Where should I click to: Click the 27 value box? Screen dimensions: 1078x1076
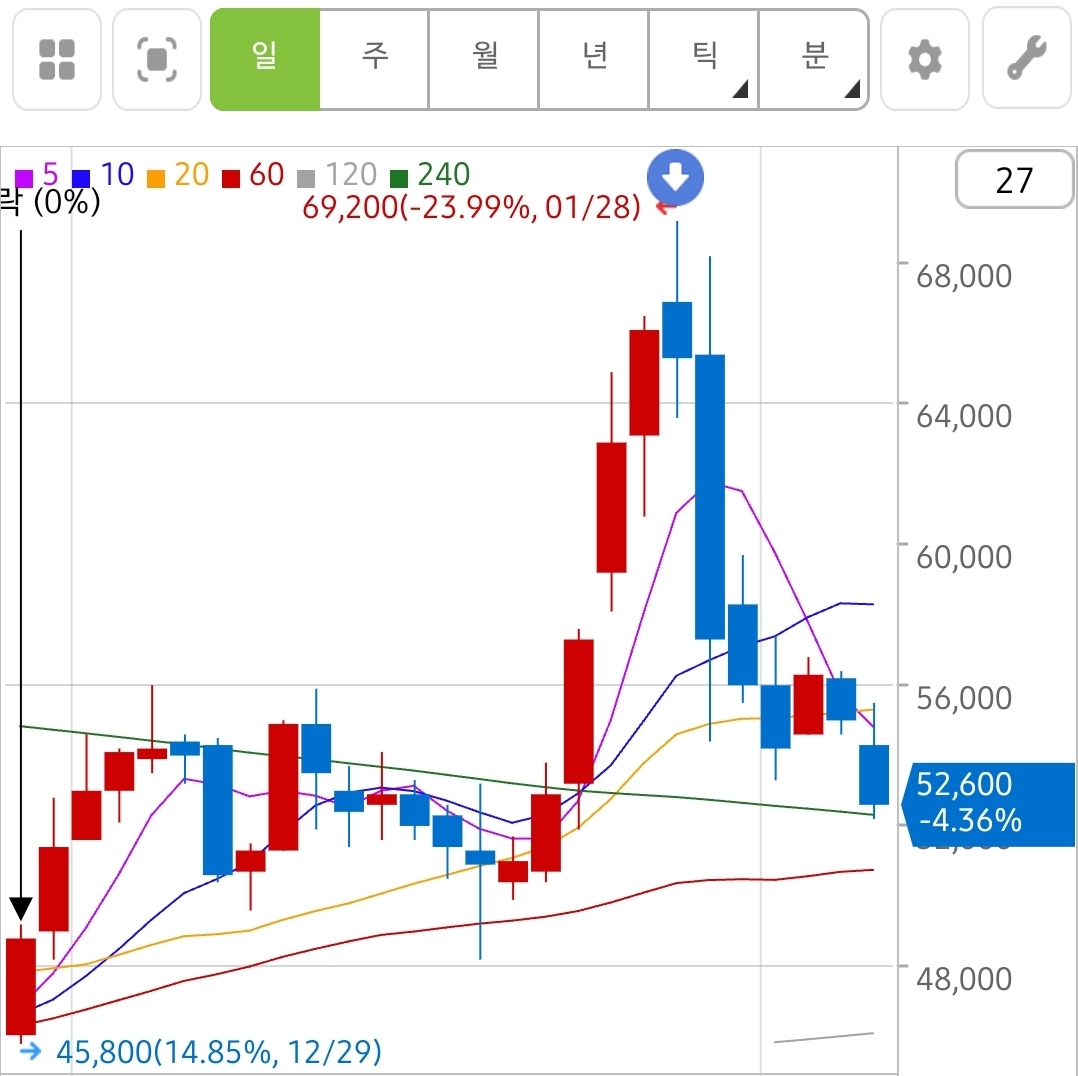click(1014, 181)
